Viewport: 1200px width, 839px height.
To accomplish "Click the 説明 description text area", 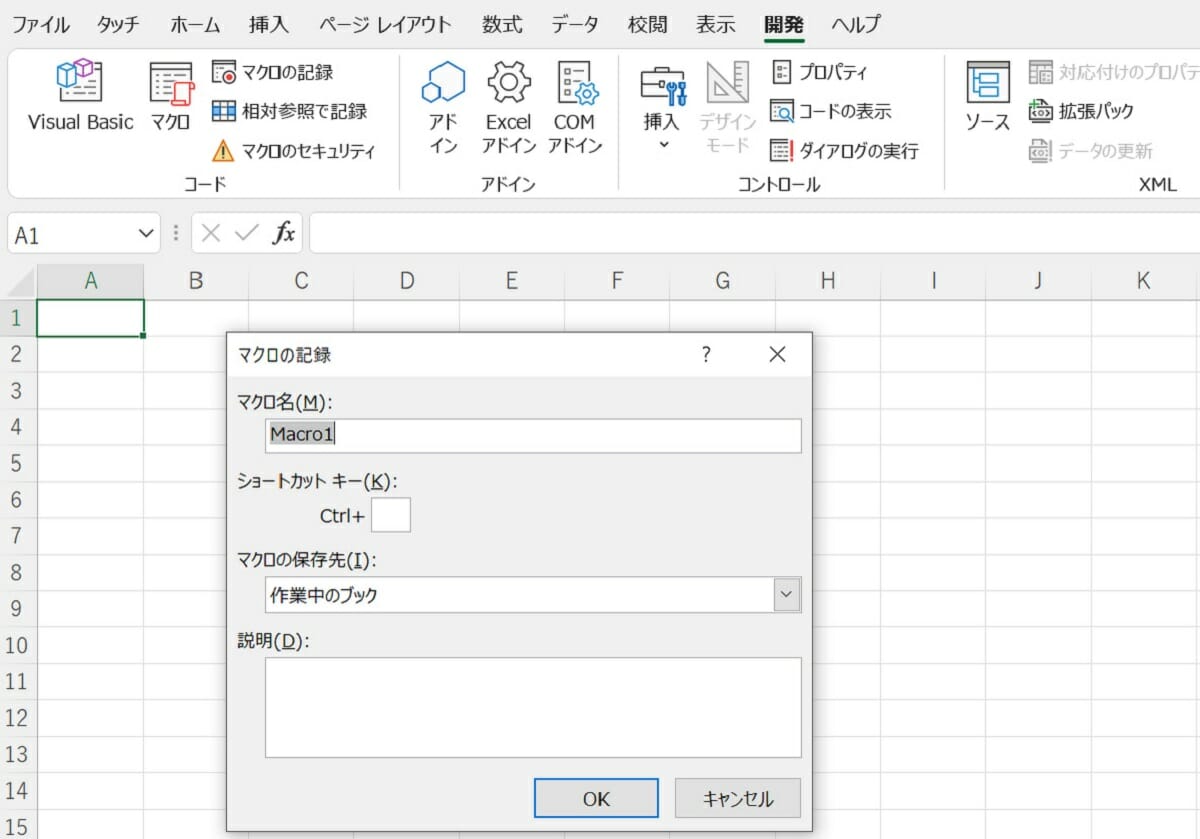I will pos(533,707).
